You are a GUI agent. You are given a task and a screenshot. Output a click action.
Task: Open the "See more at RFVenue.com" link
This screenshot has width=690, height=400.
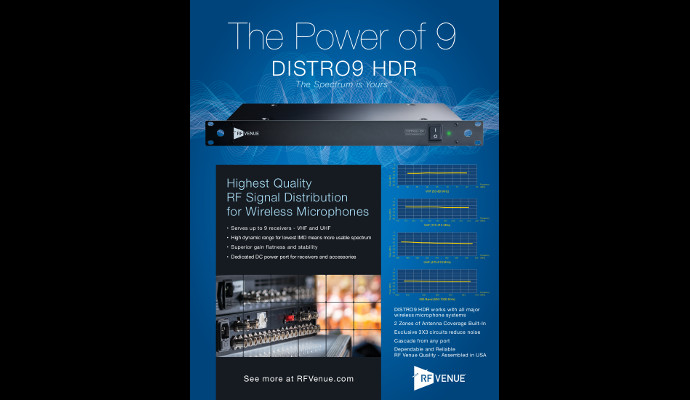coord(298,379)
